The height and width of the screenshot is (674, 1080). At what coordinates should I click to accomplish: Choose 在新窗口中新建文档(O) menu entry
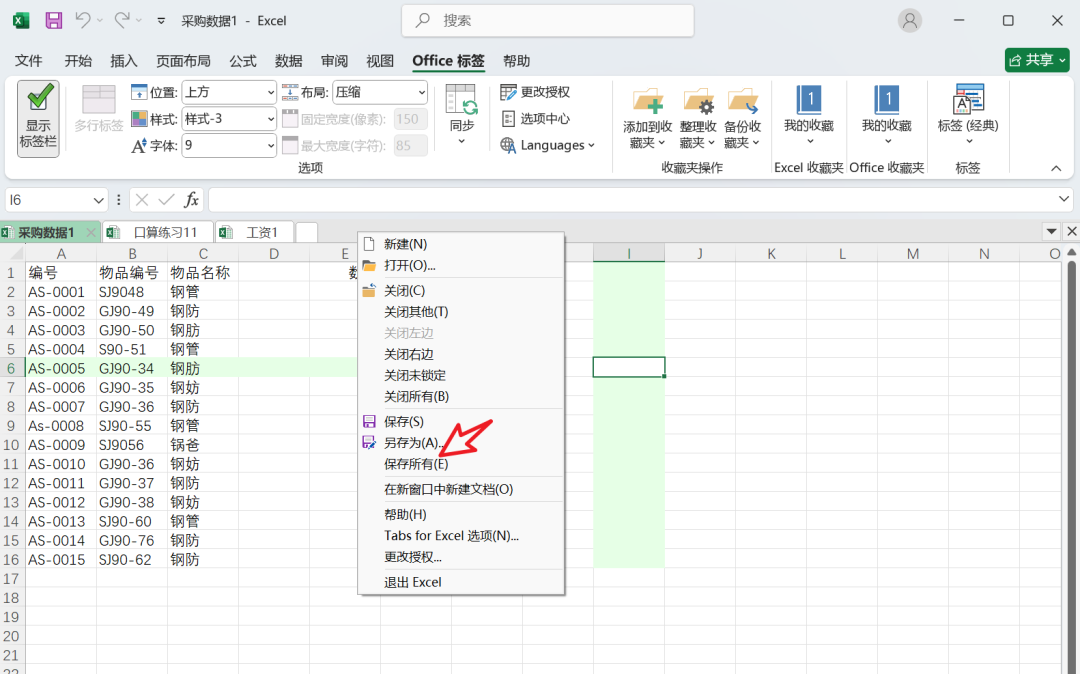461,489
